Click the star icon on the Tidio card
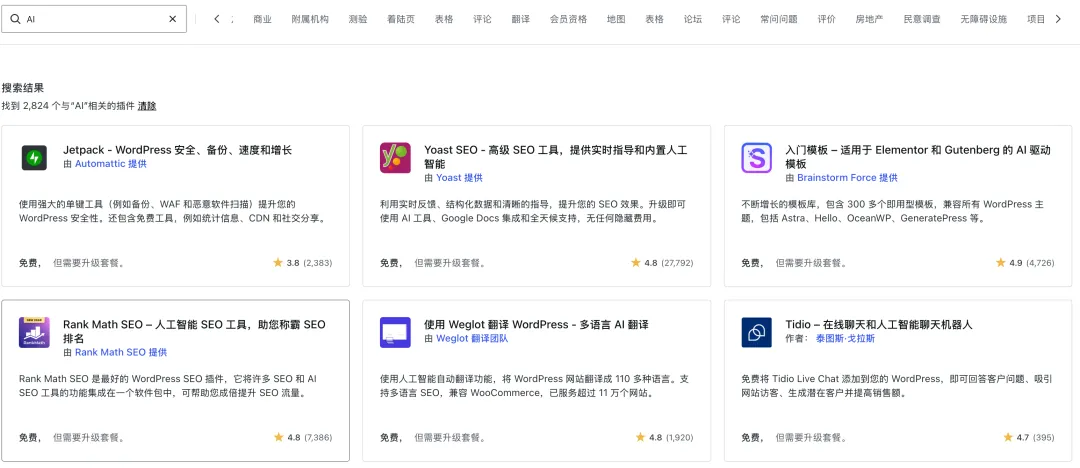1080x468 pixels. pyautogui.click(x=1008, y=437)
